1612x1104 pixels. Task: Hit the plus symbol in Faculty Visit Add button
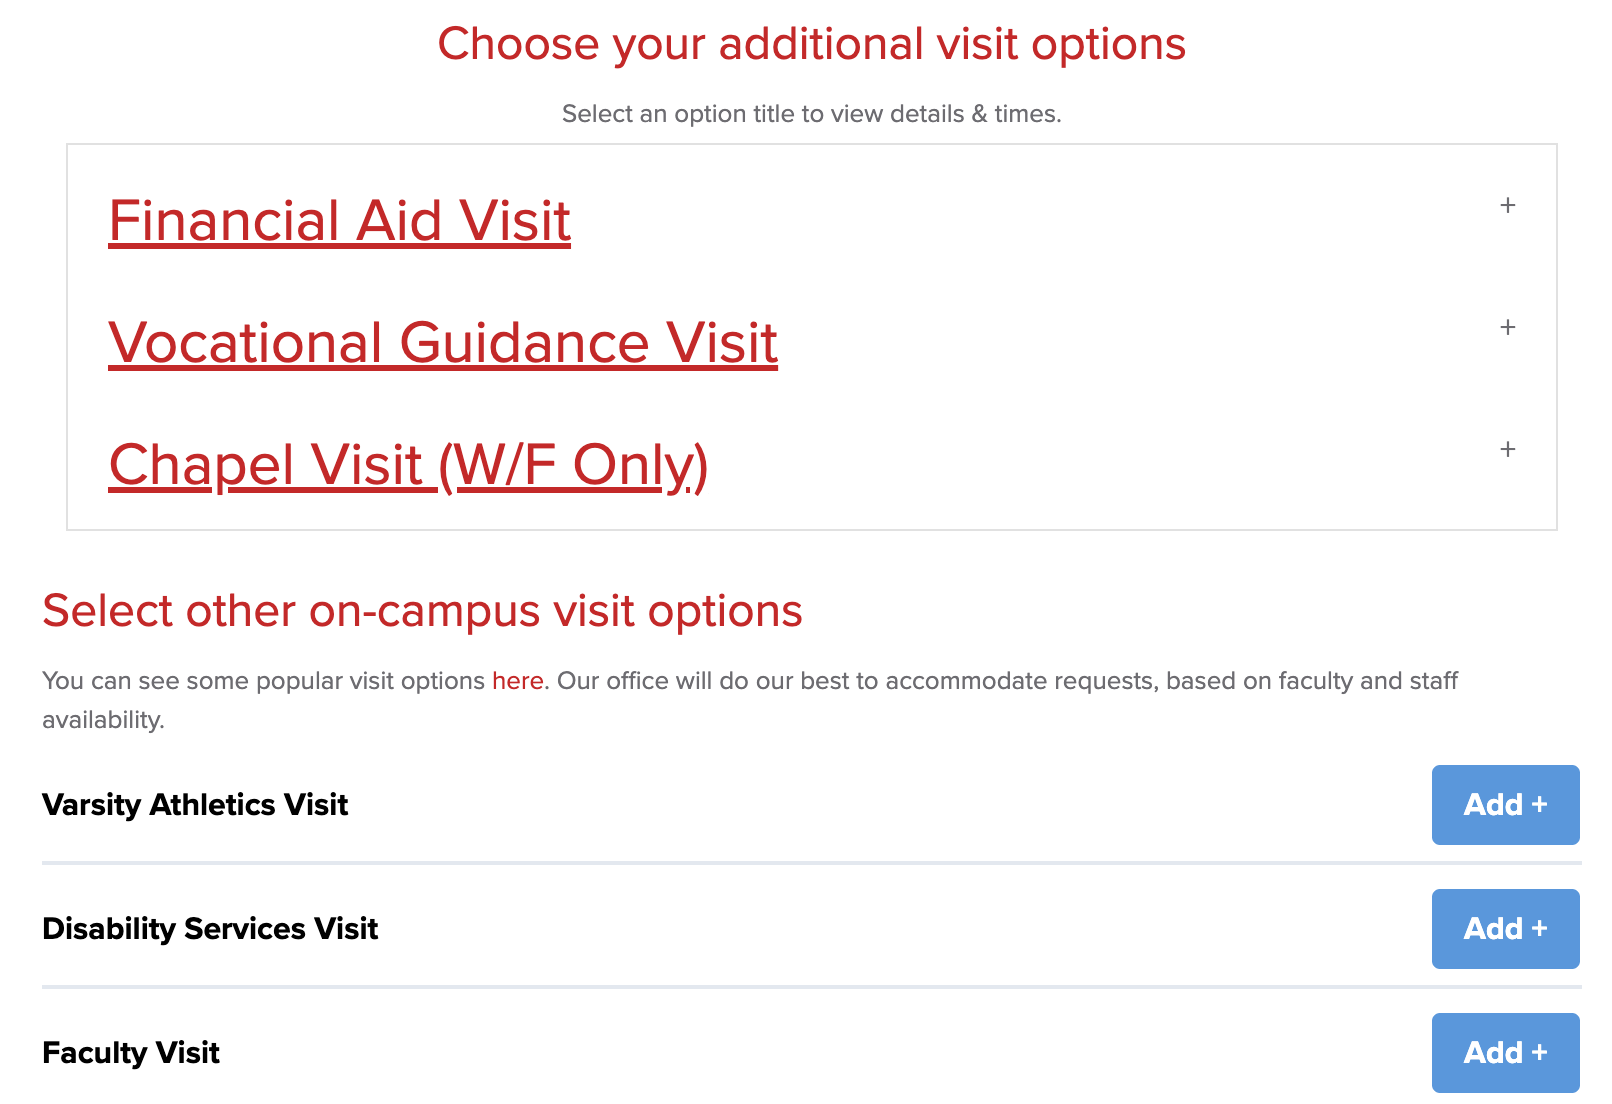click(x=1540, y=1053)
